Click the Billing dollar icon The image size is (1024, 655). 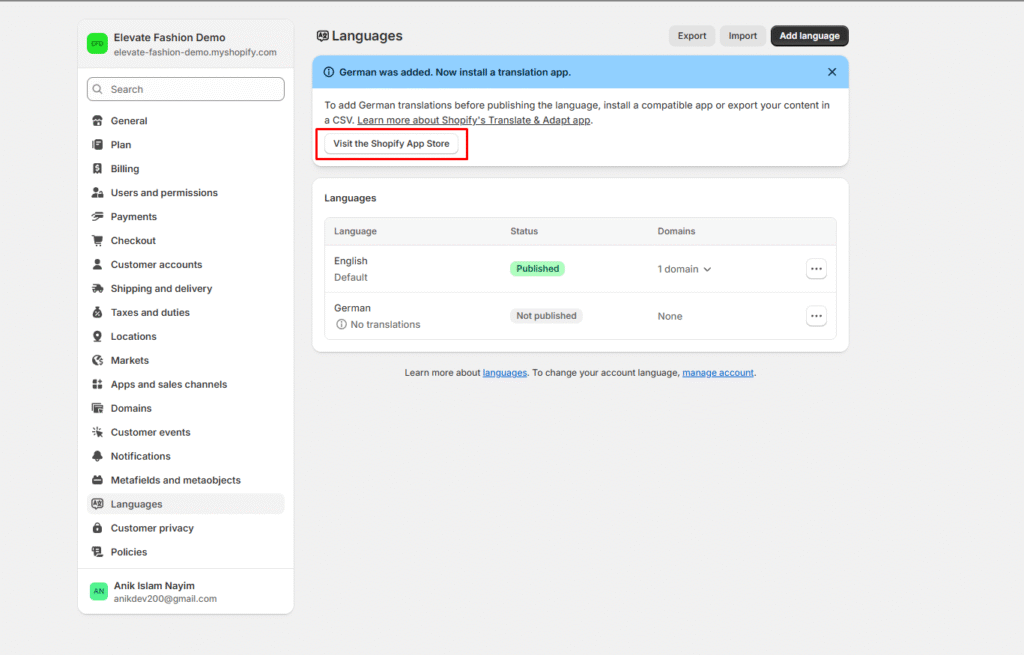click(97, 168)
